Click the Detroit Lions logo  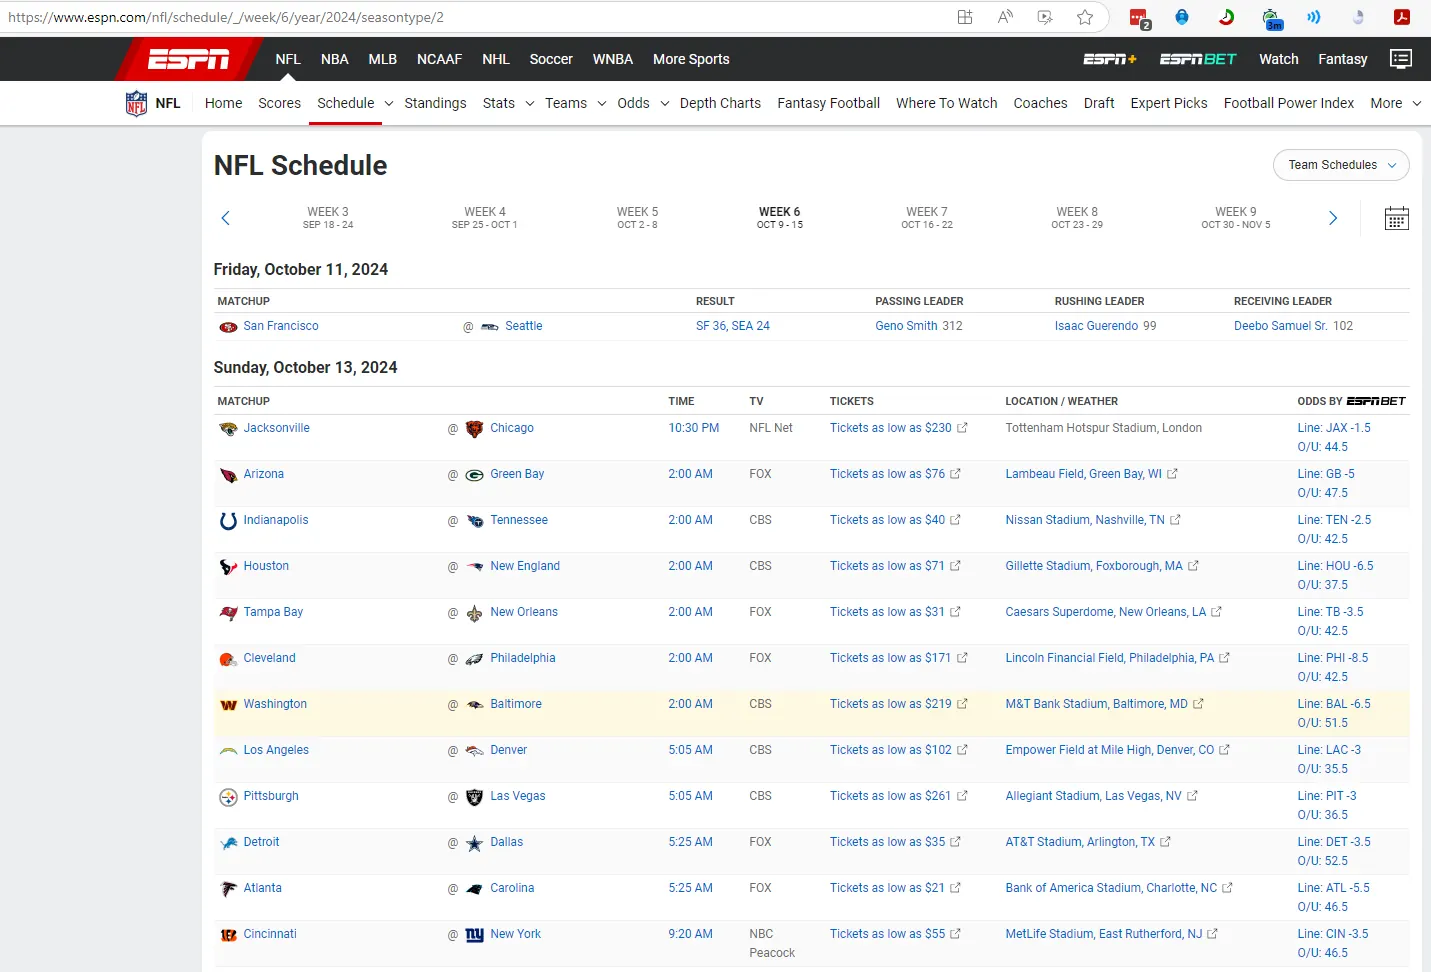pos(228,843)
